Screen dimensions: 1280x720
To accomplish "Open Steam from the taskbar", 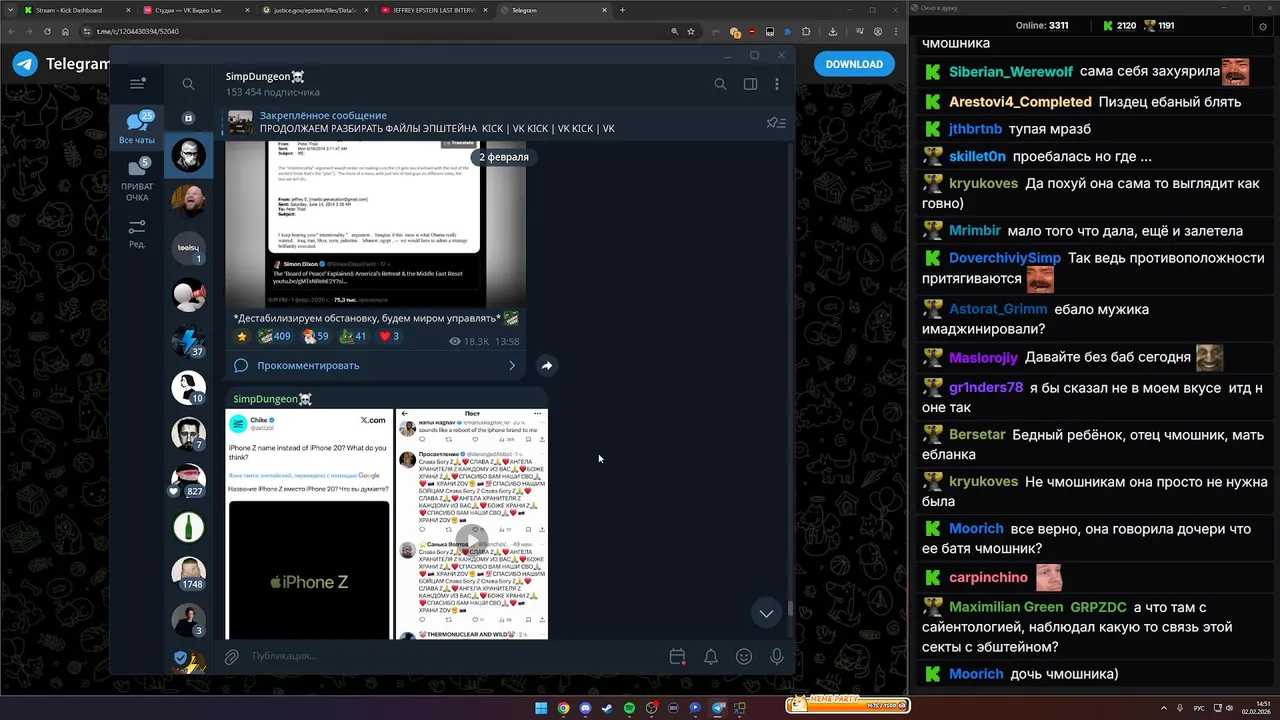I will tap(607, 708).
